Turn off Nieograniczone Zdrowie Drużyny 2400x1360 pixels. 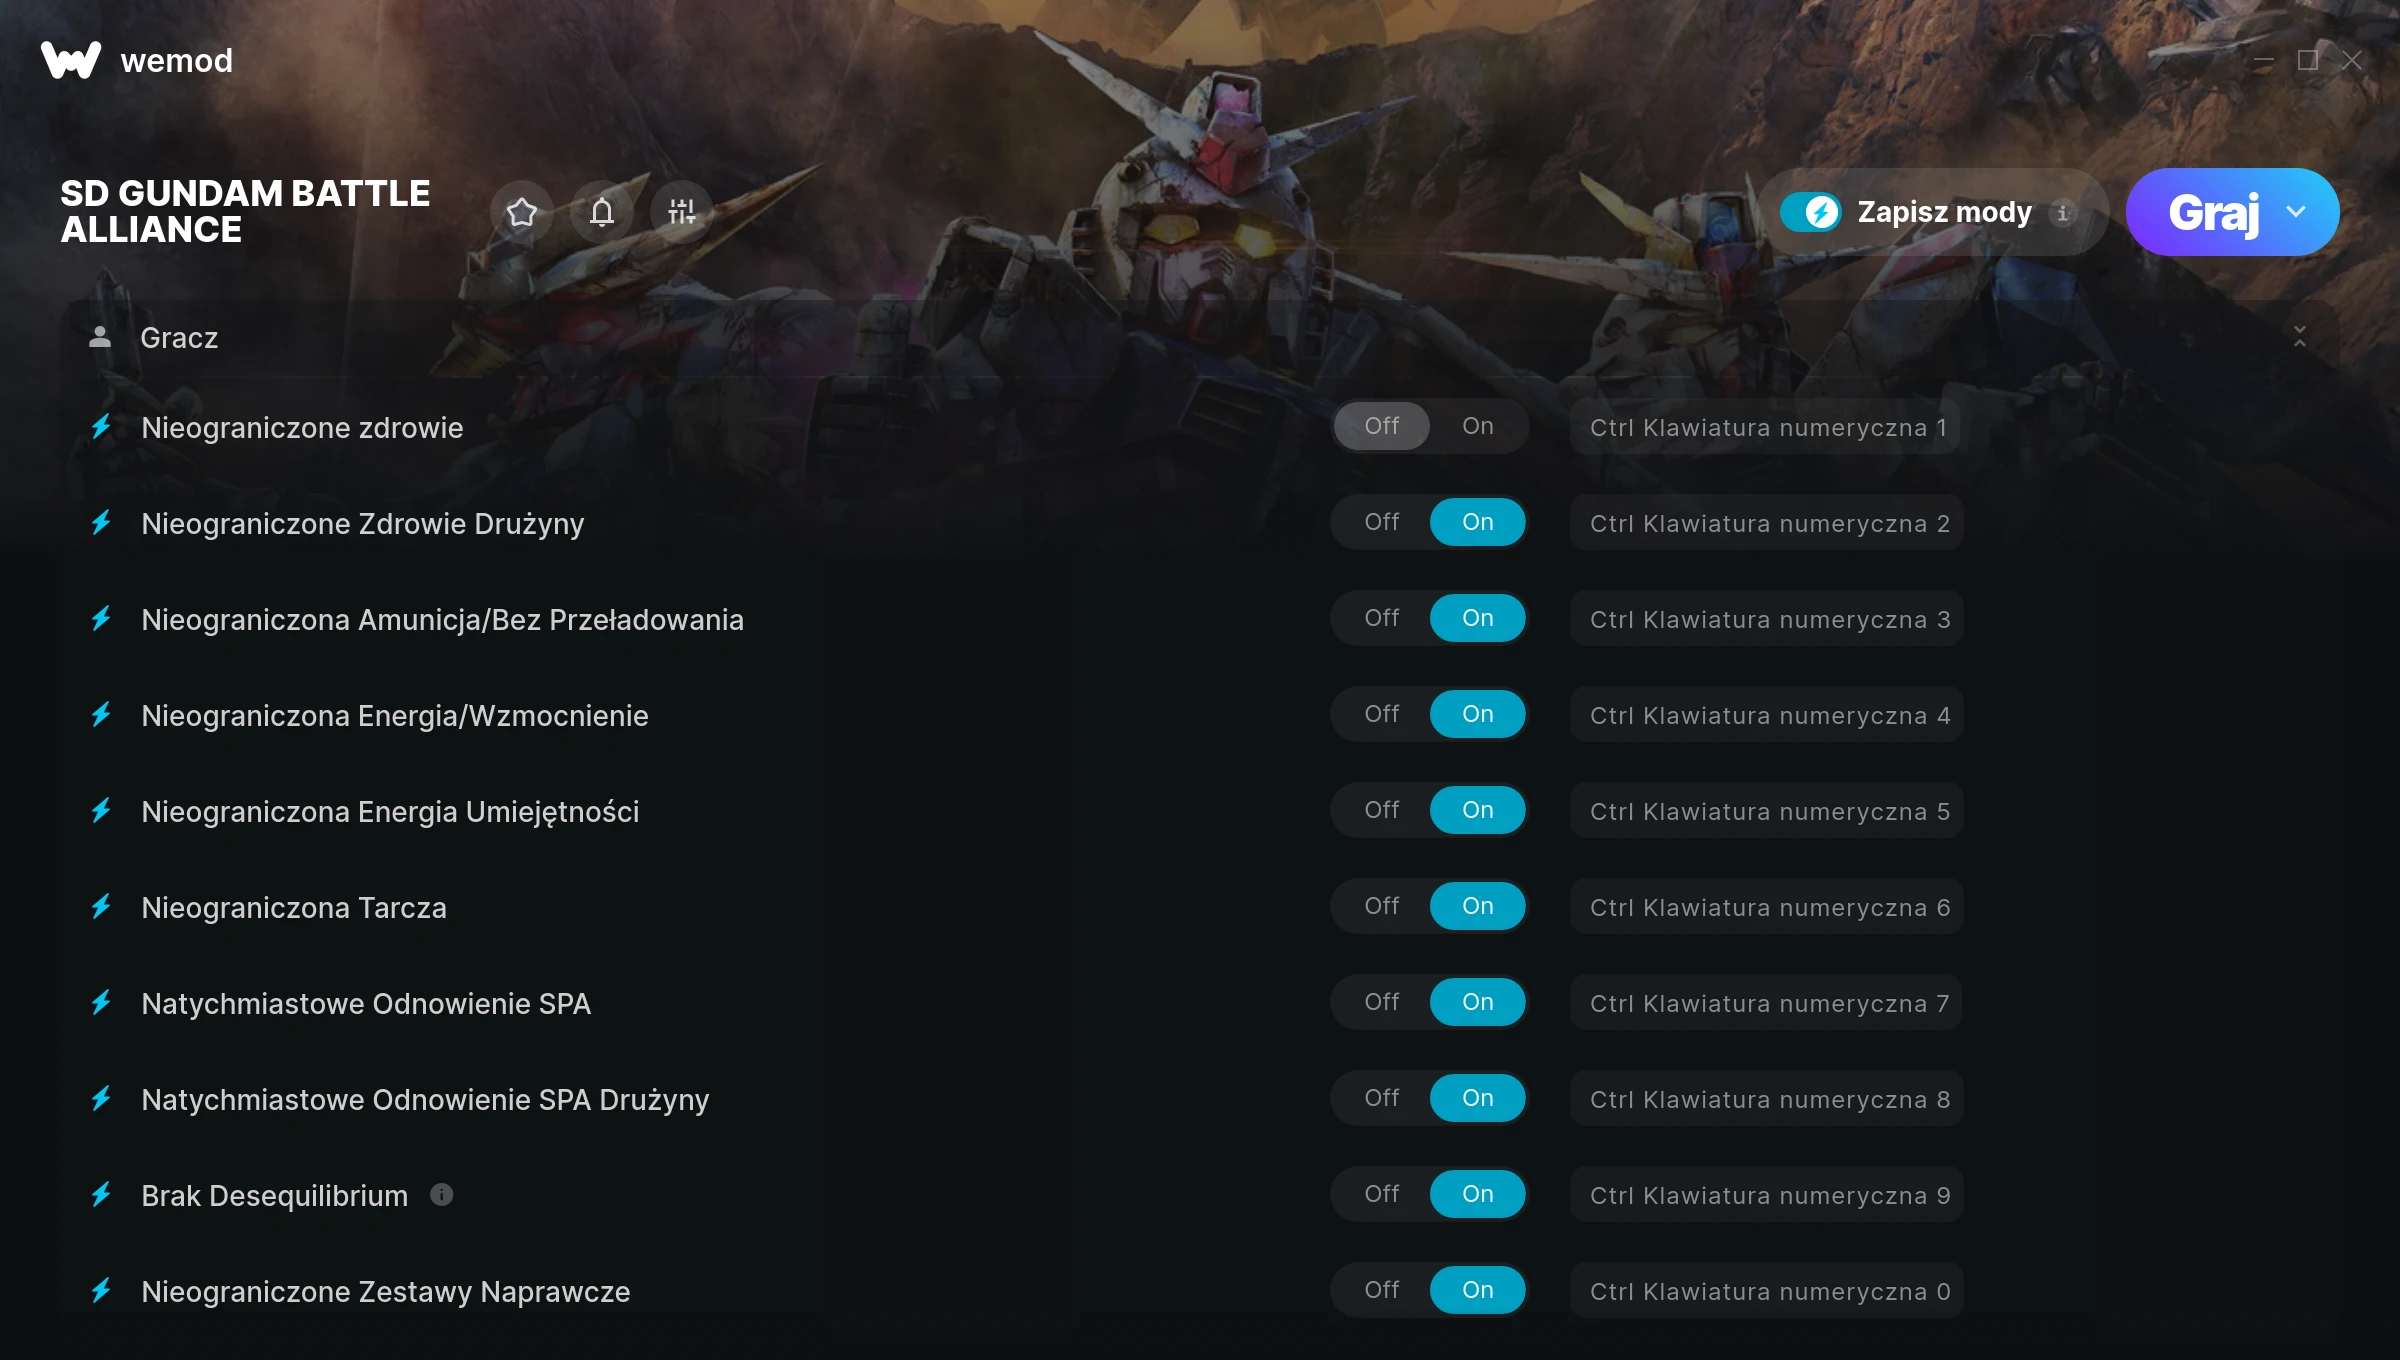(x=1382, y=522)
